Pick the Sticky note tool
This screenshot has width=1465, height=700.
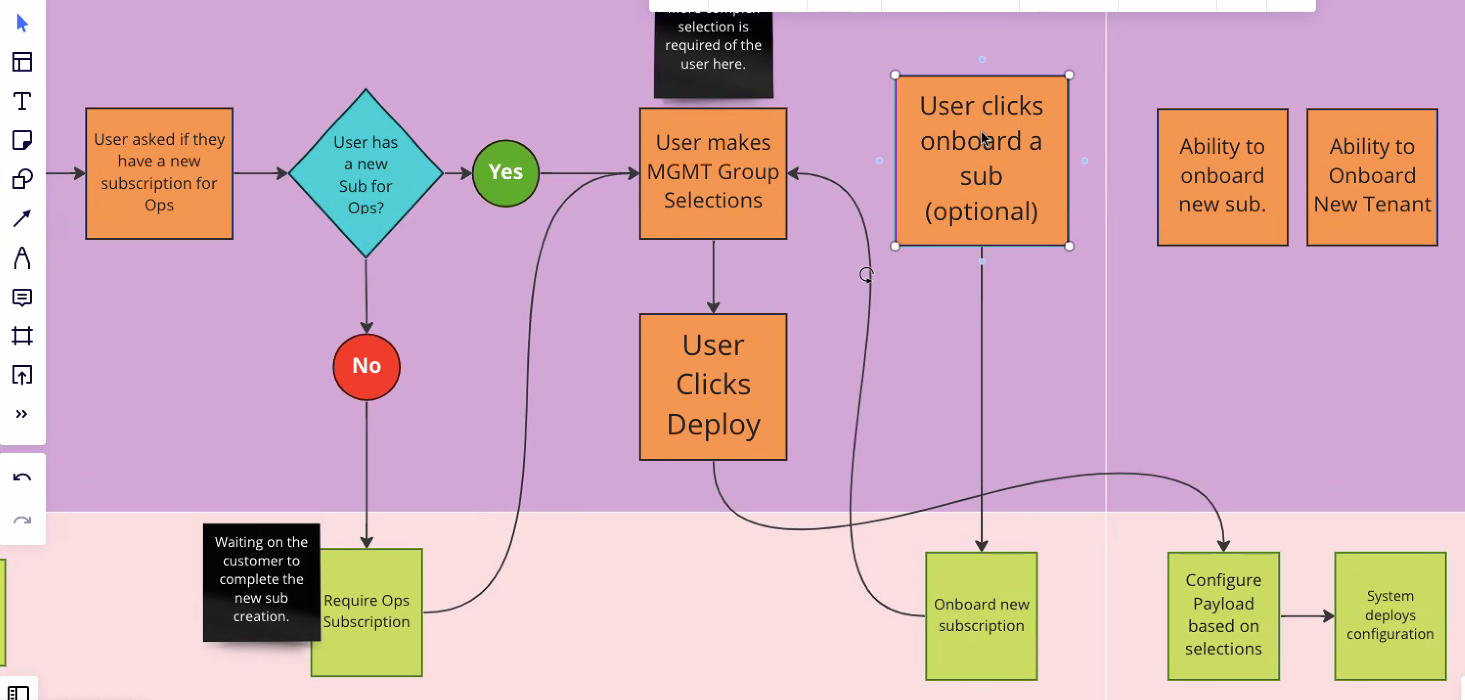pos(22,140)
